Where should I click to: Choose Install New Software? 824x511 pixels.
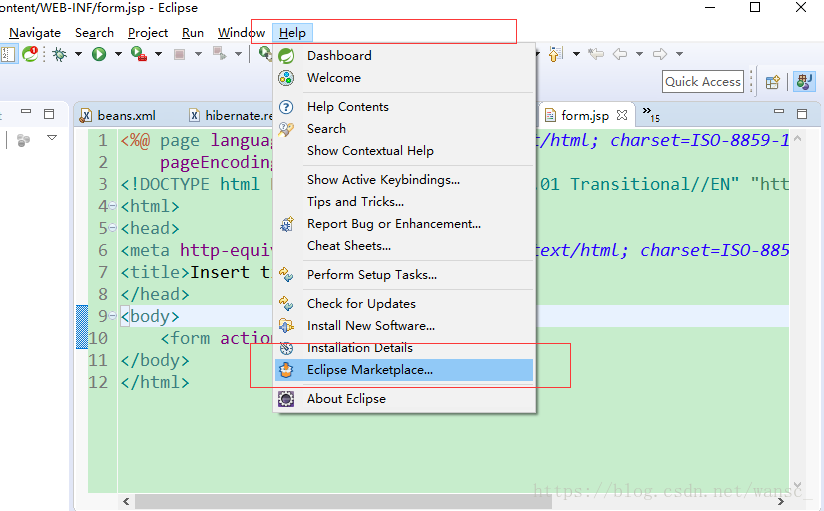404,326
